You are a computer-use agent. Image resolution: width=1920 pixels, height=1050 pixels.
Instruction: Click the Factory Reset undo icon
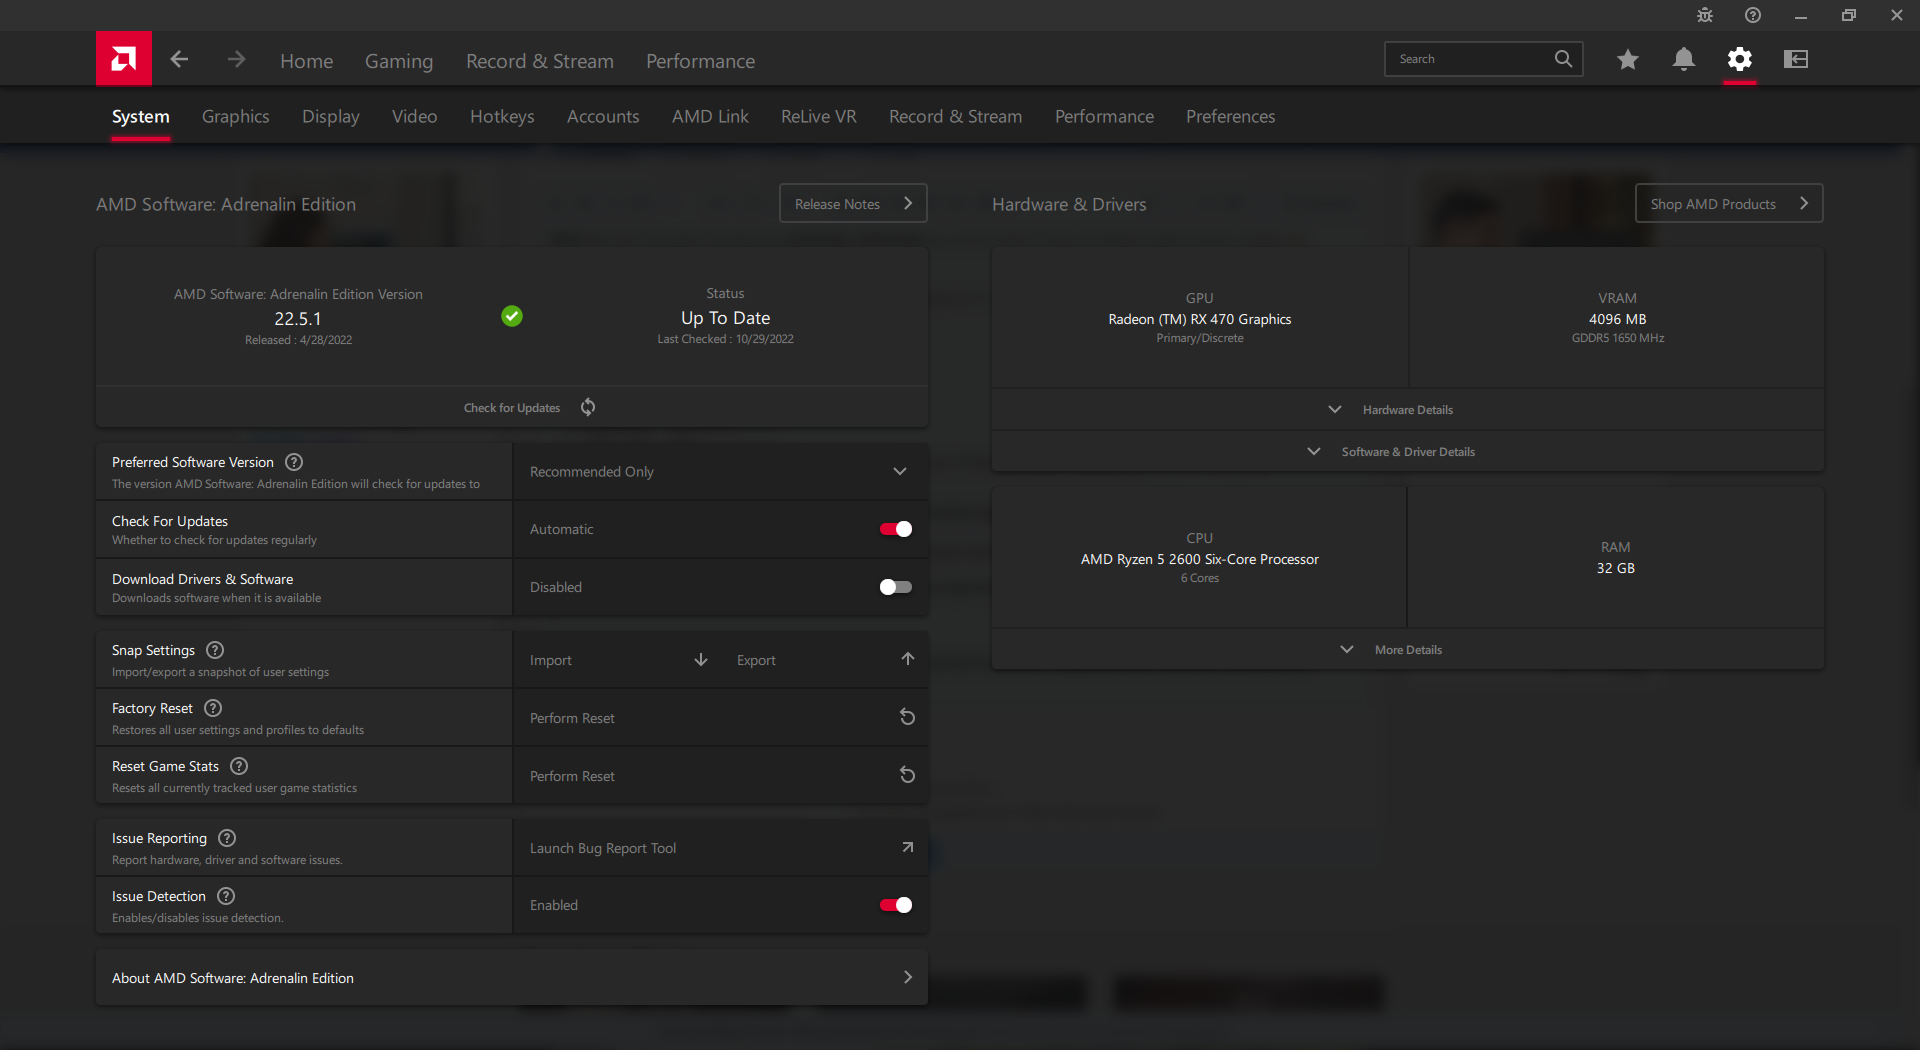(908, 717)
